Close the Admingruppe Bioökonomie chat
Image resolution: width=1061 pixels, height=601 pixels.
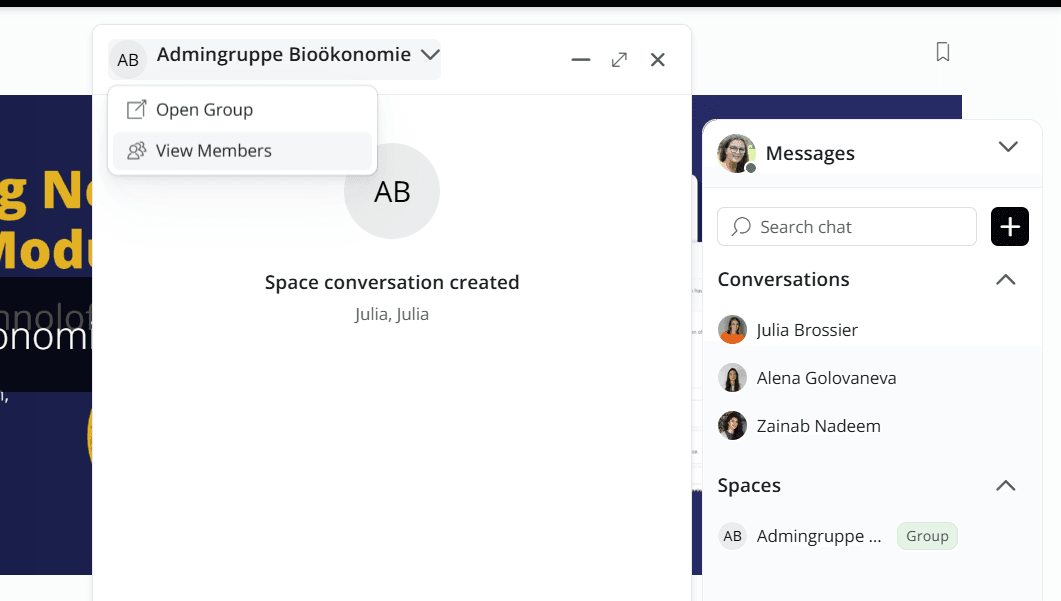[657, 60]
